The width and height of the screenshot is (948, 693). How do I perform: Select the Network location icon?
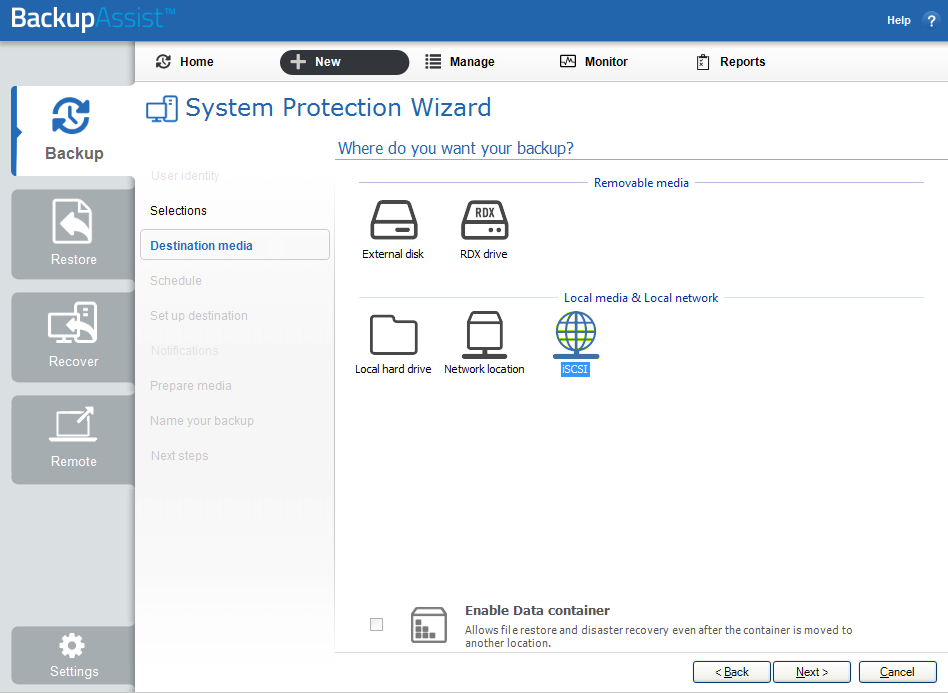tap(484, 334)
